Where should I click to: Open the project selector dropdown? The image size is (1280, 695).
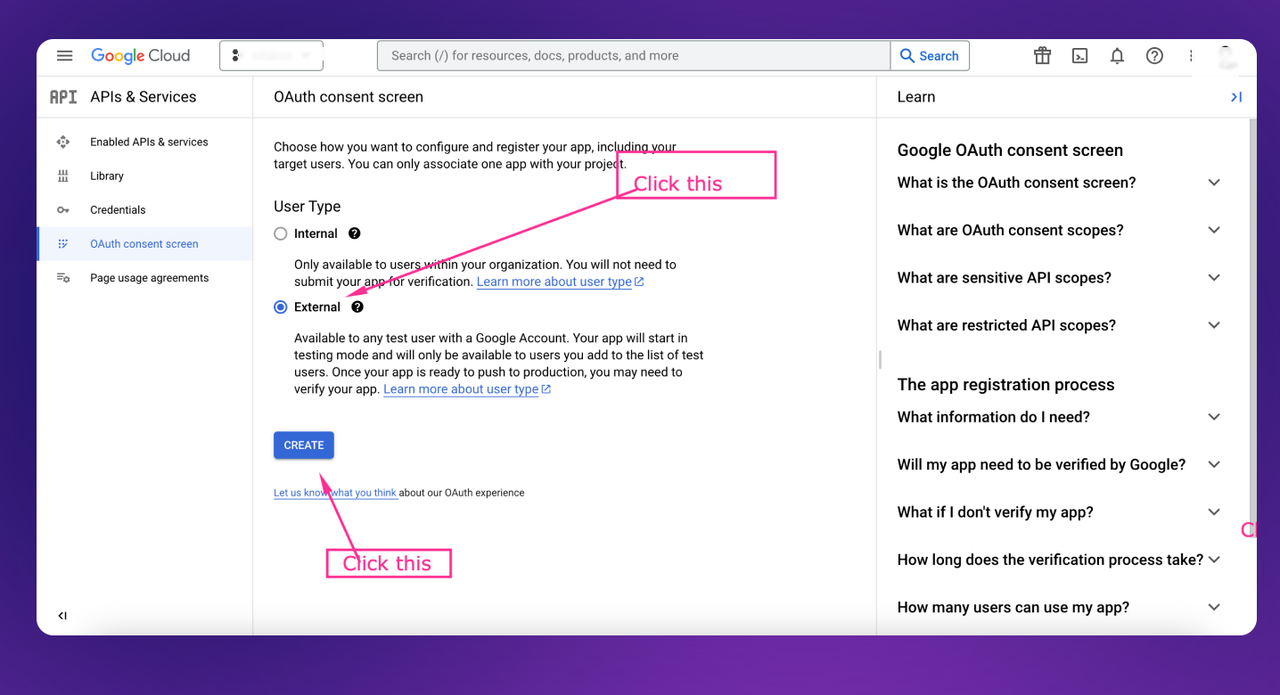[271, 56]
